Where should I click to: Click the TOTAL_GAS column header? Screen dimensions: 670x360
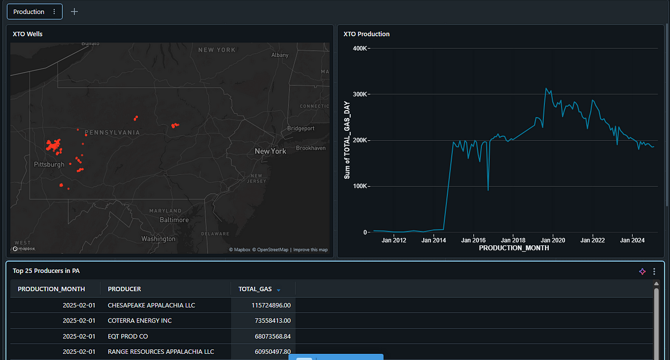[x=255, y=289]
